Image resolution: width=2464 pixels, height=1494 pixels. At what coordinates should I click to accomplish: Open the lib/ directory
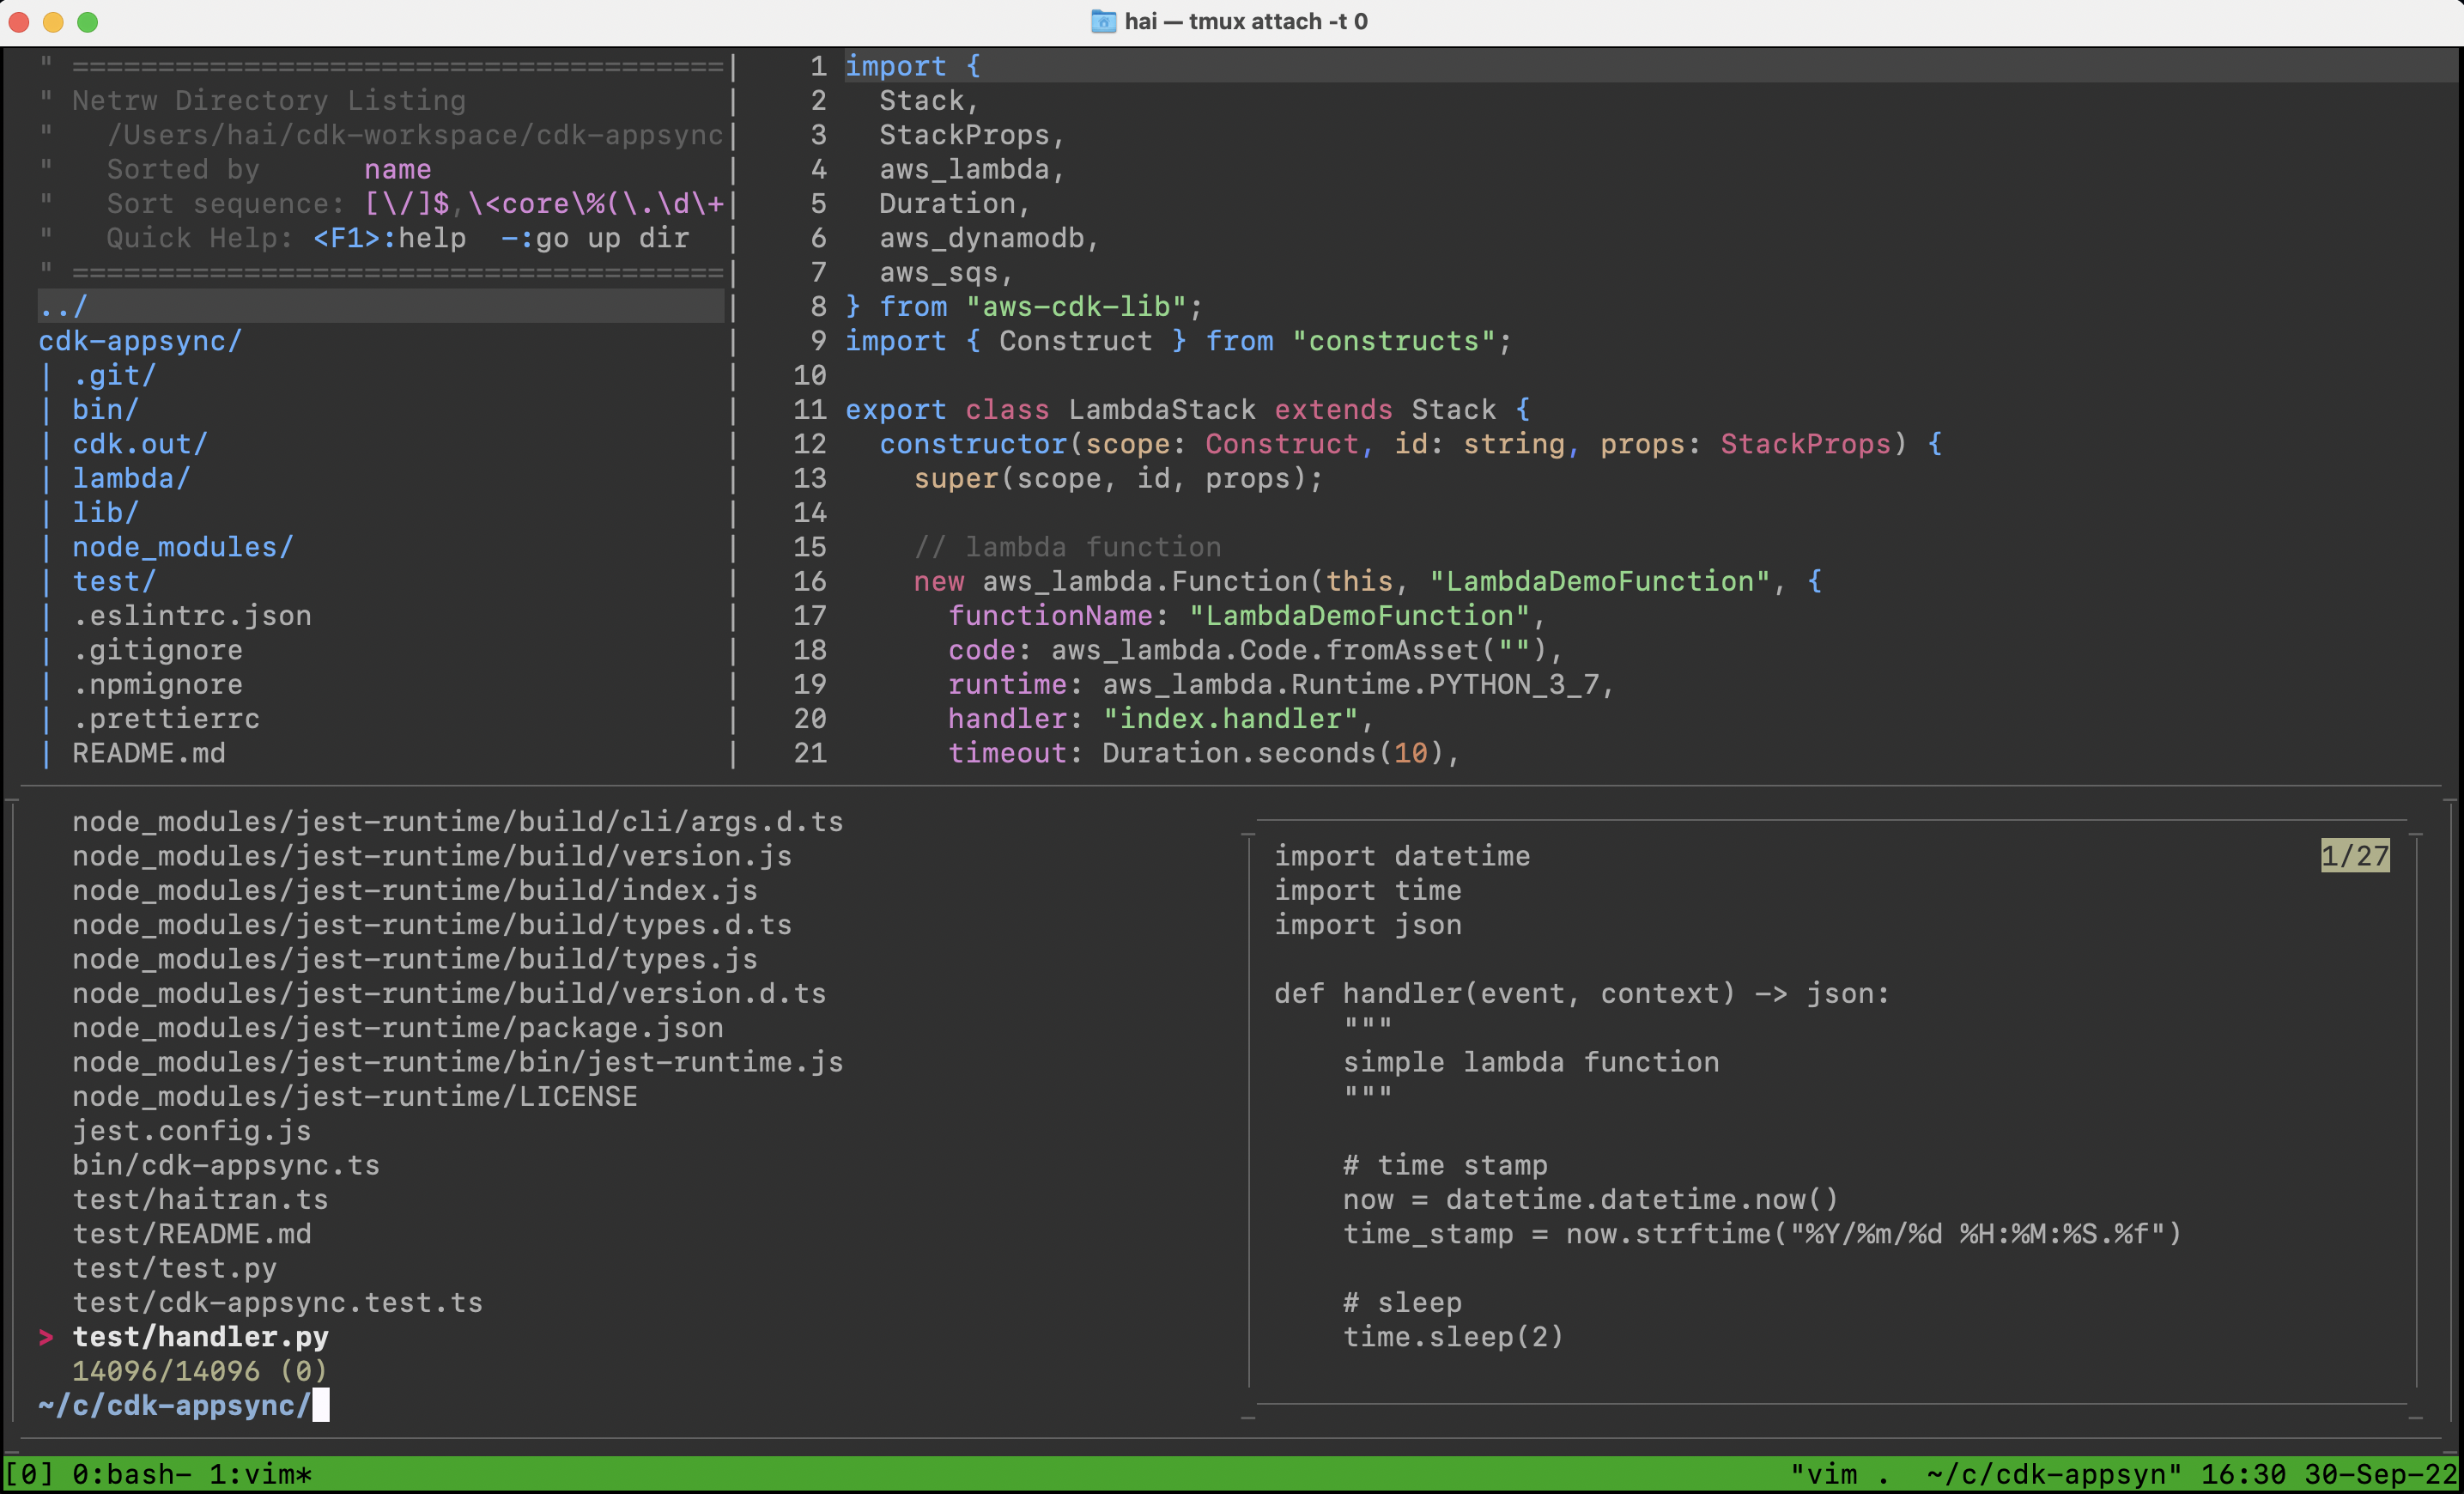click(x=105, y=513)
